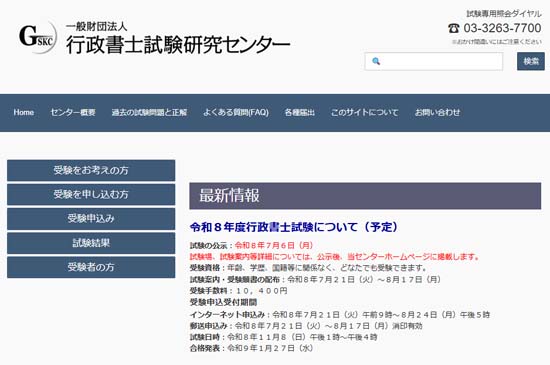Click the 受験資格 eligibility line

tap(309, 268)
